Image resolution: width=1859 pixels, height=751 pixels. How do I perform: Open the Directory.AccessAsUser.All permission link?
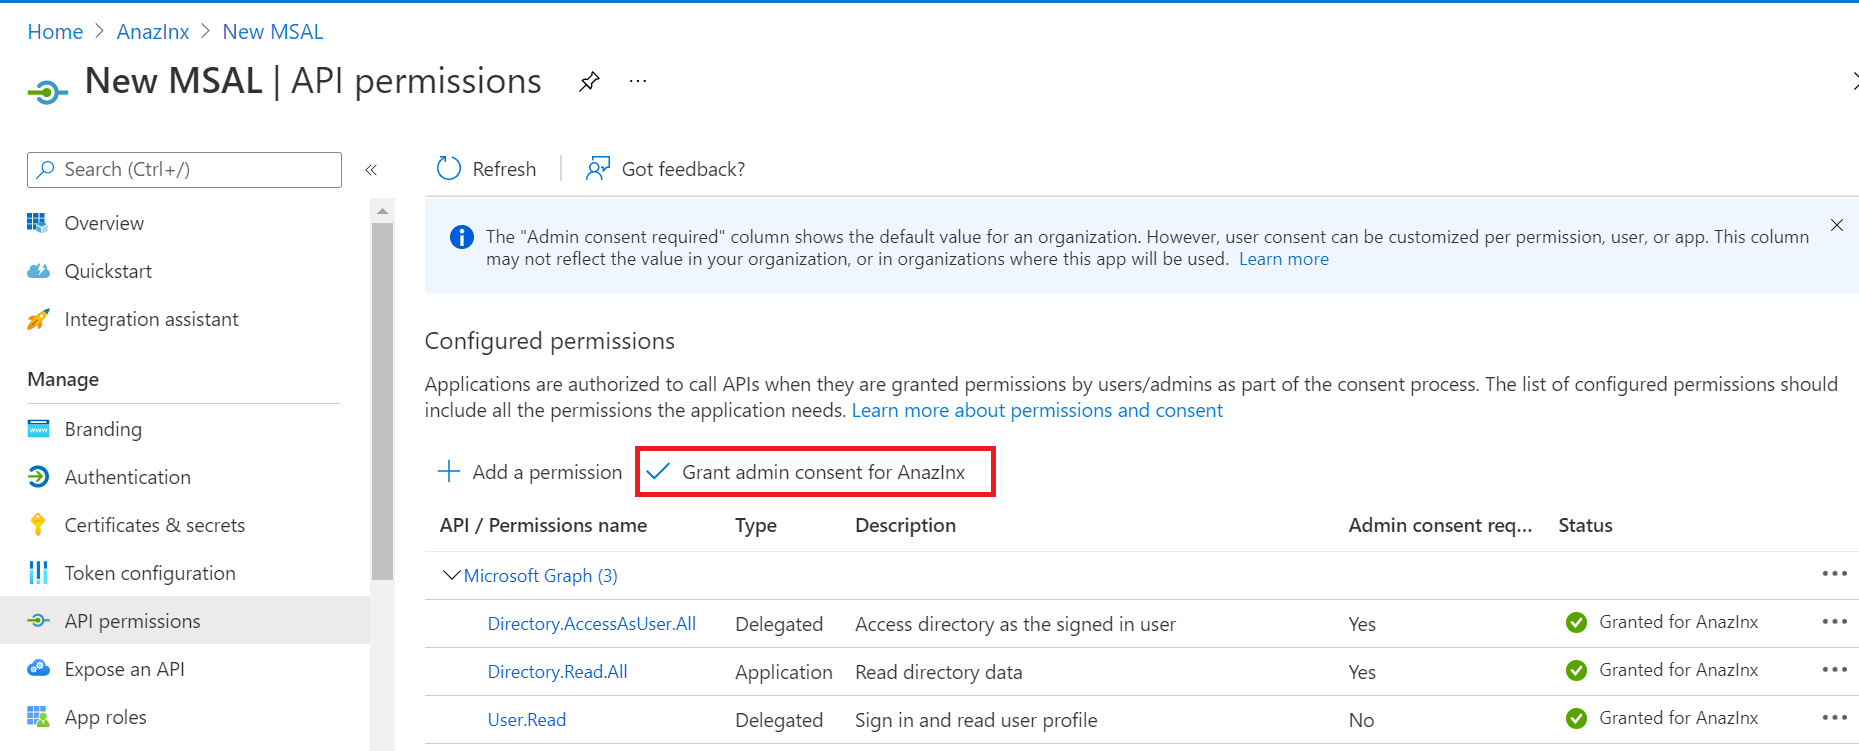tap(591, 624)
